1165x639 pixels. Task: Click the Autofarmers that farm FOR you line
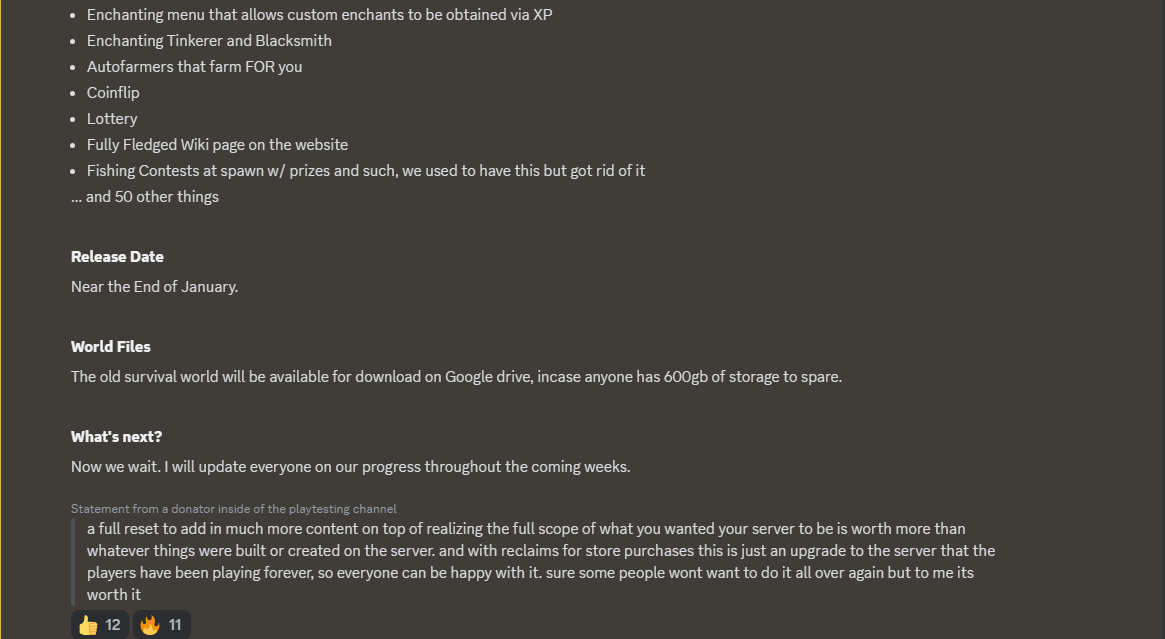tap(195, 67)
